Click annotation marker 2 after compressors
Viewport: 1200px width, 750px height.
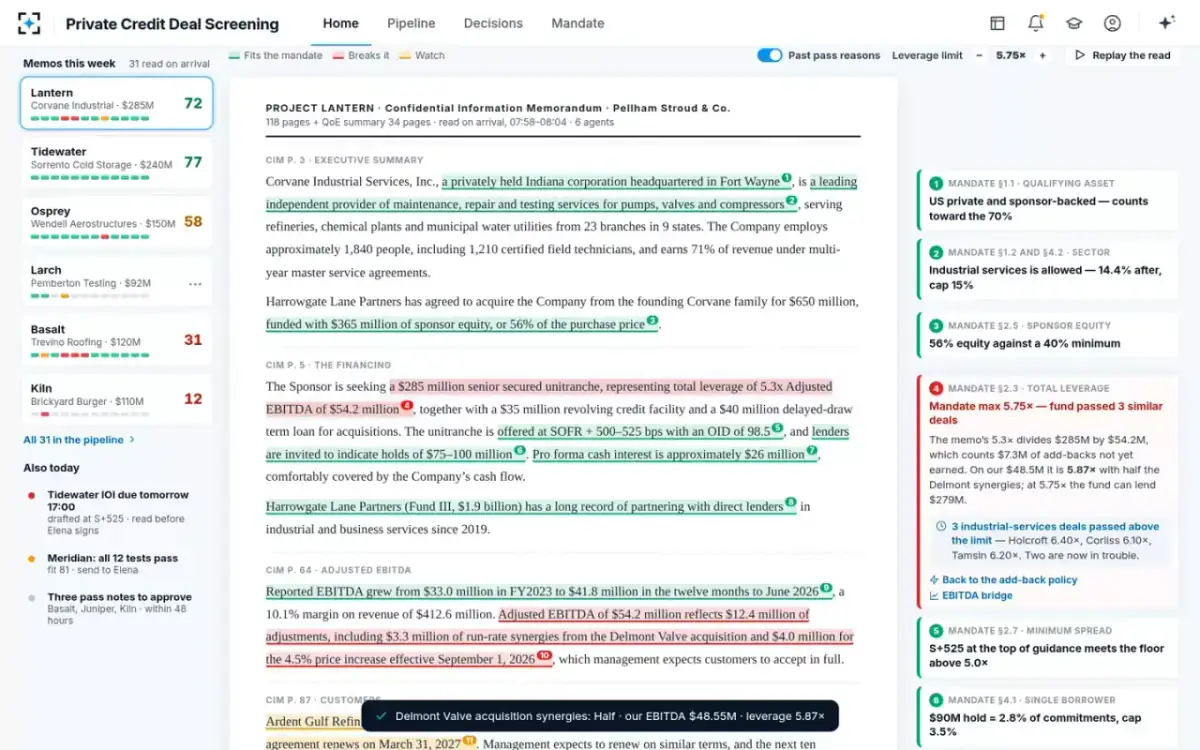[x=791, y=201]
